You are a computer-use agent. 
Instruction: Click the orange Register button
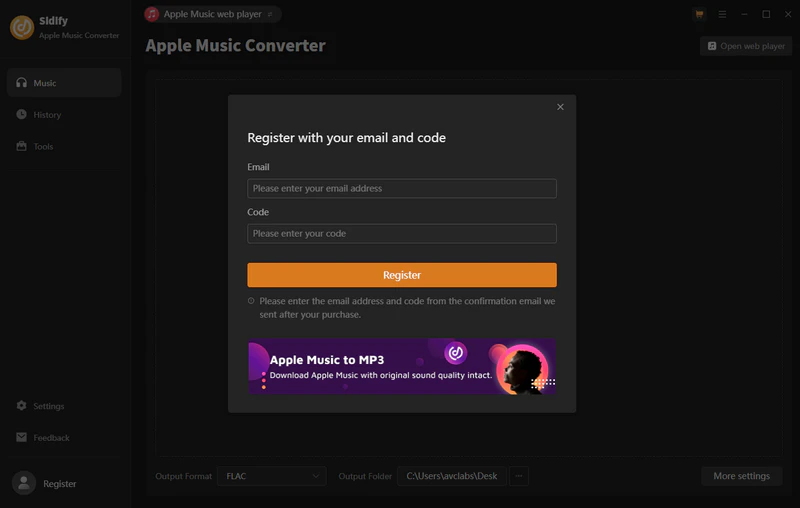tap(402, 275)
